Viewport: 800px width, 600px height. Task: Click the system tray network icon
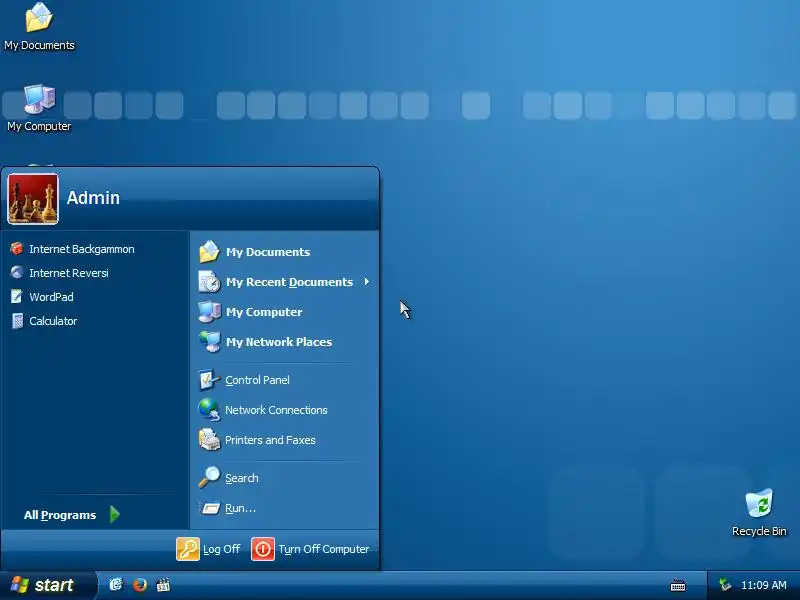click(x=725, y=585)
